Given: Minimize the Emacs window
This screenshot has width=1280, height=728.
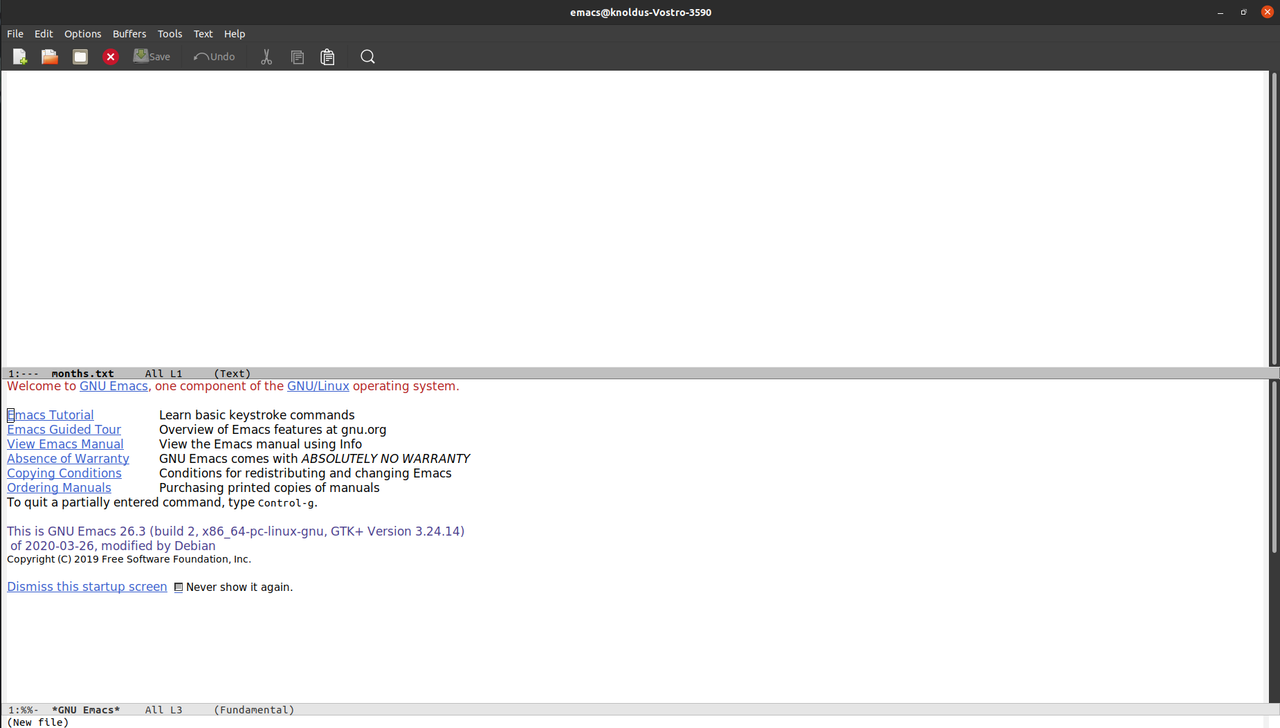Looking at the screenshot, I should [1219, 12].
